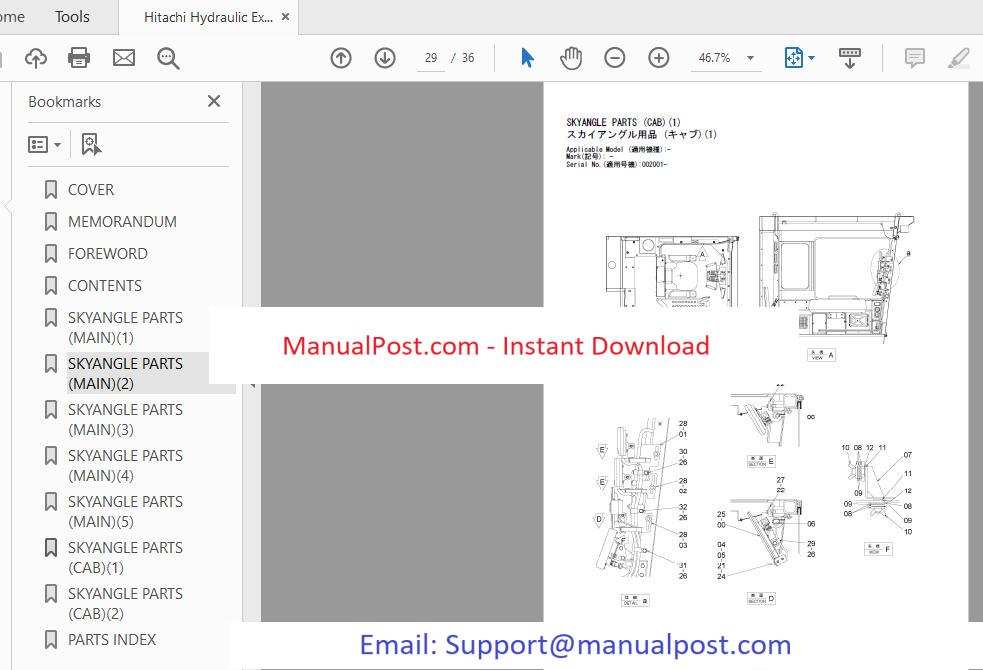983x670 pixels.
Task: Zoom in with the plus icon
Action: coord(659,58)
